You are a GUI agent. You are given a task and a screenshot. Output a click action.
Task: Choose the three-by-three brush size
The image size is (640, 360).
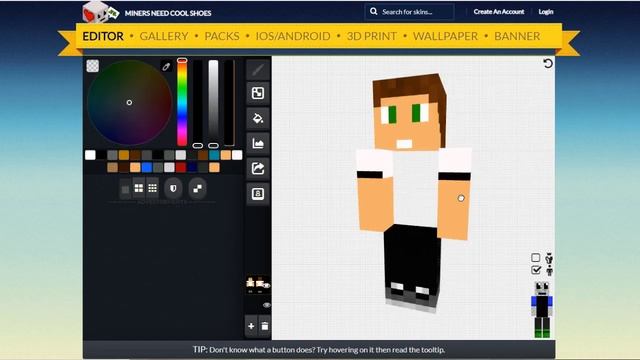click(152, 188)
